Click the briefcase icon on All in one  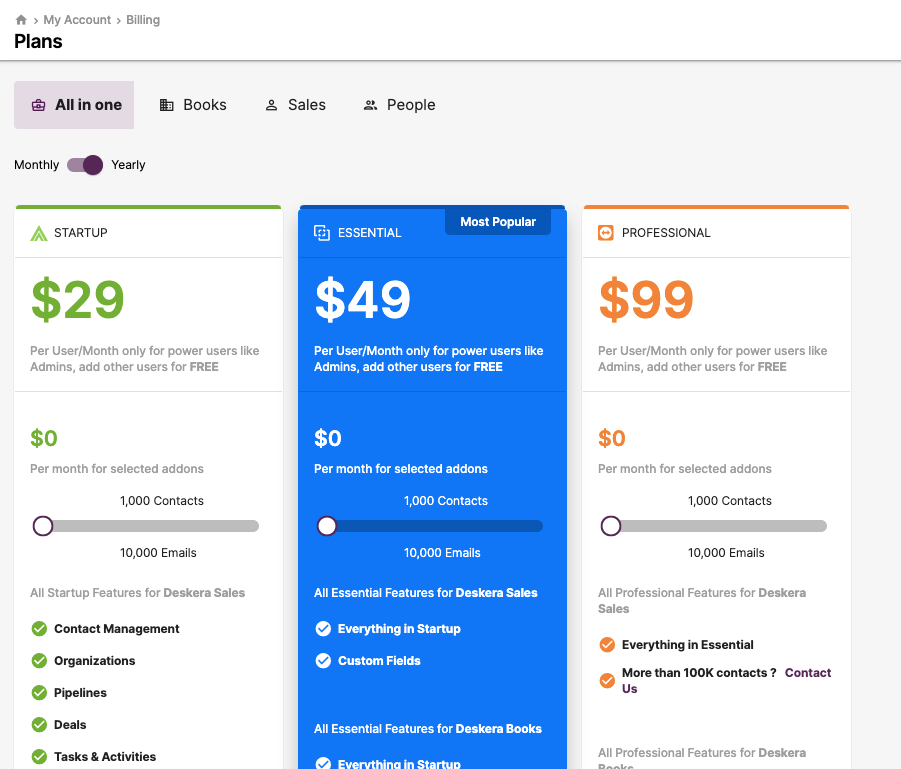38,105
